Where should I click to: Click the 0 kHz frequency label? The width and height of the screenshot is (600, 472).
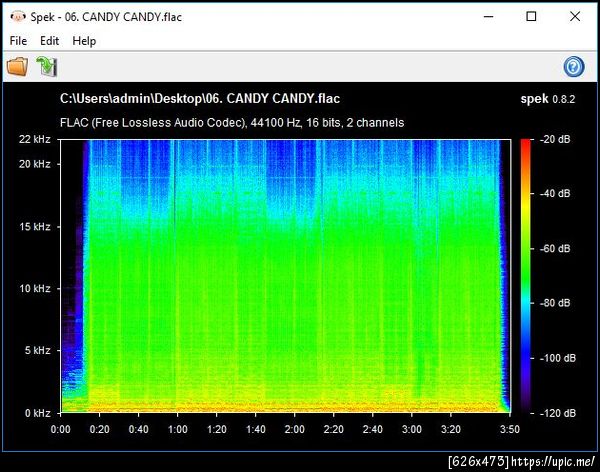tap(38, 413)
